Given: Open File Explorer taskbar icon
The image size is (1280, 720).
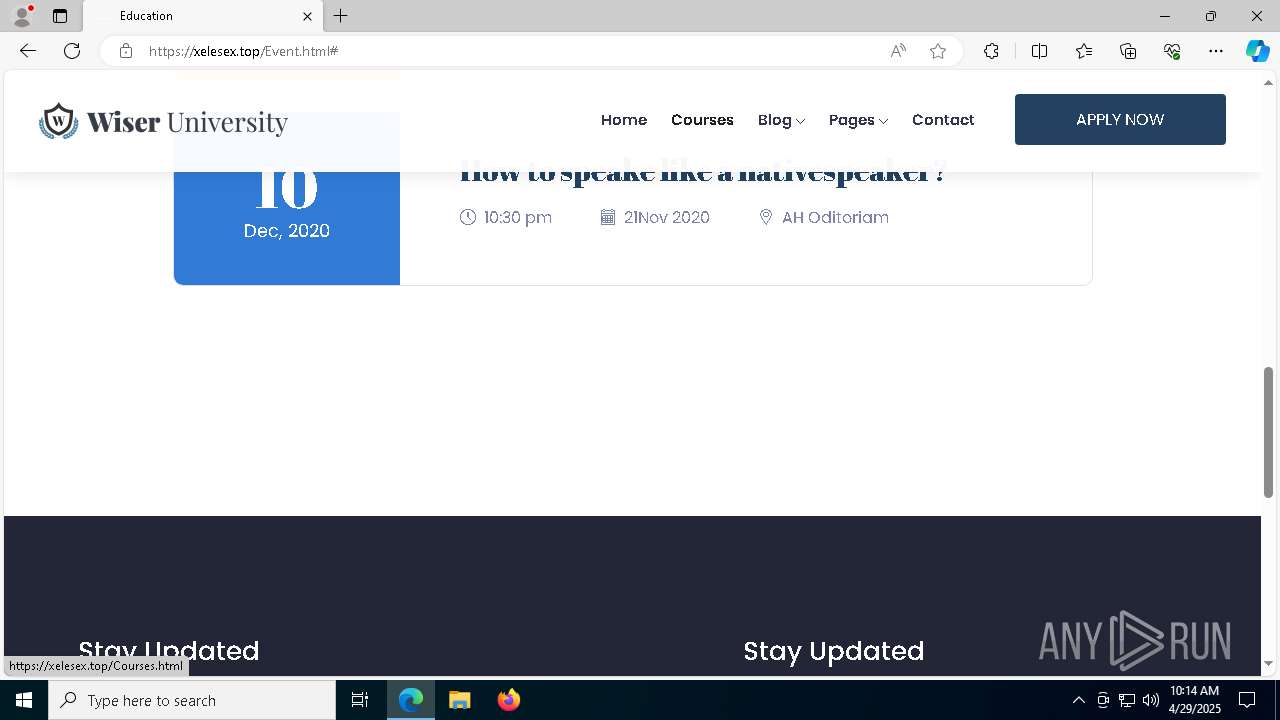Looking at the screenshot, I should click(x=460, y=700).
